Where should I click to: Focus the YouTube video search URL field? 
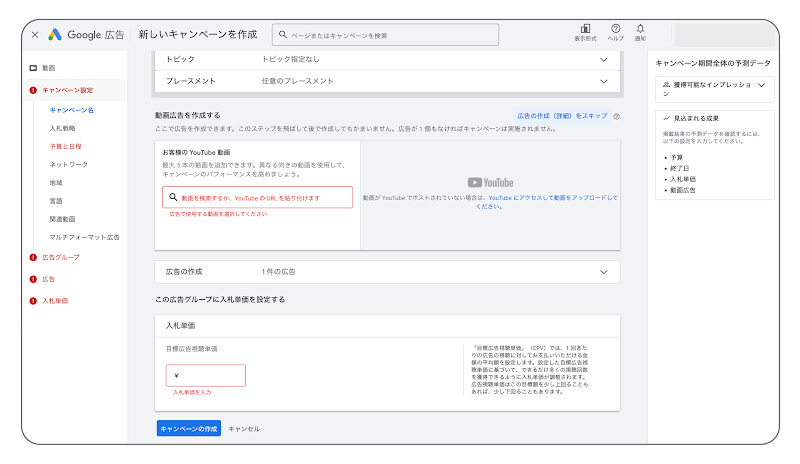(x=257, y=197)
